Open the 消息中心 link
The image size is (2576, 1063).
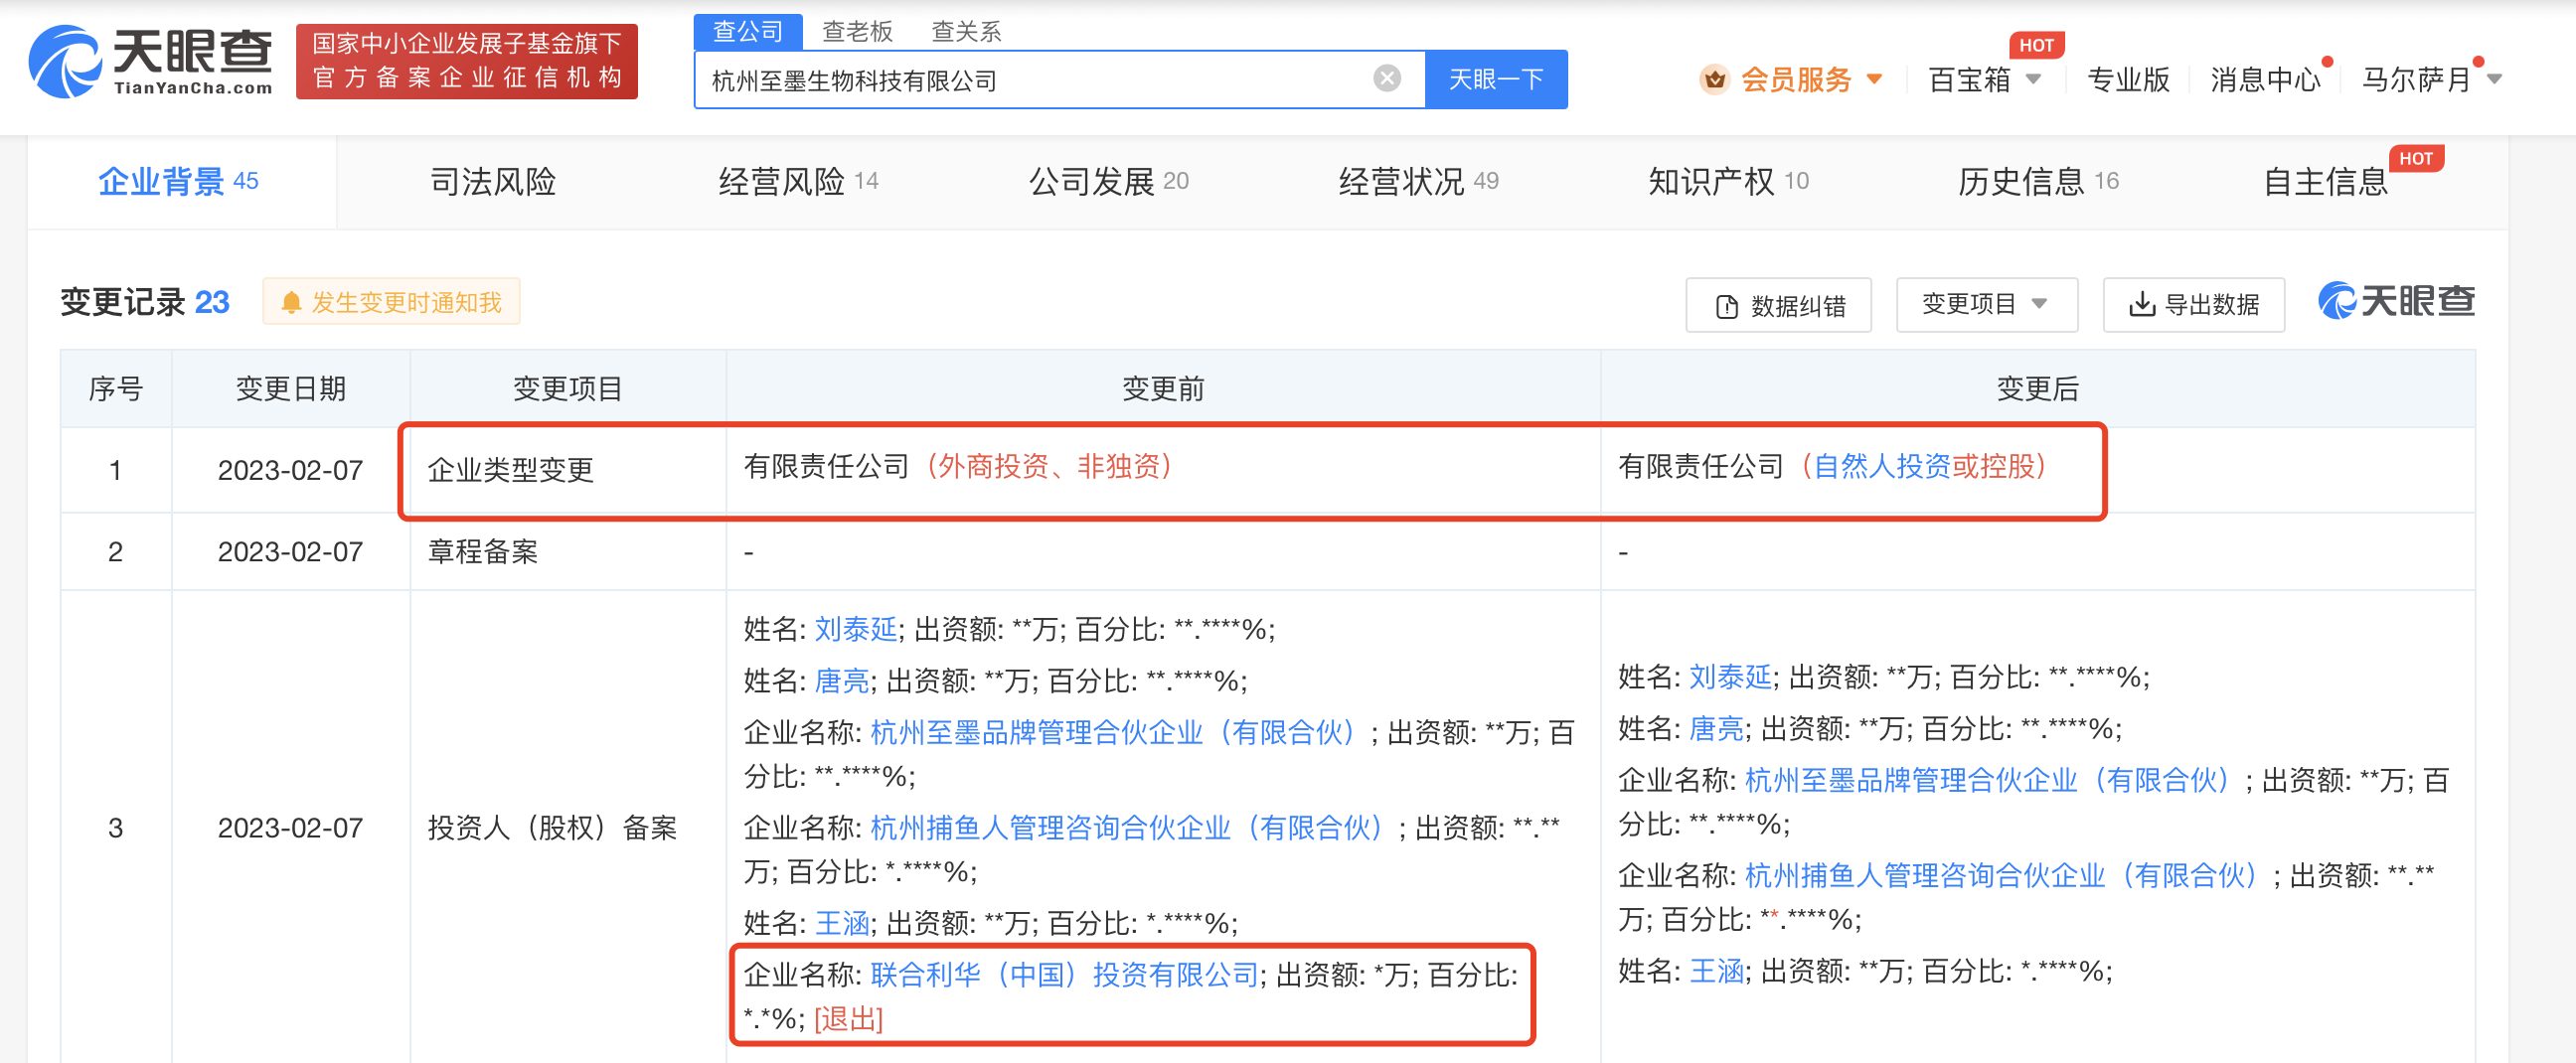click(x=2265, y=79)
